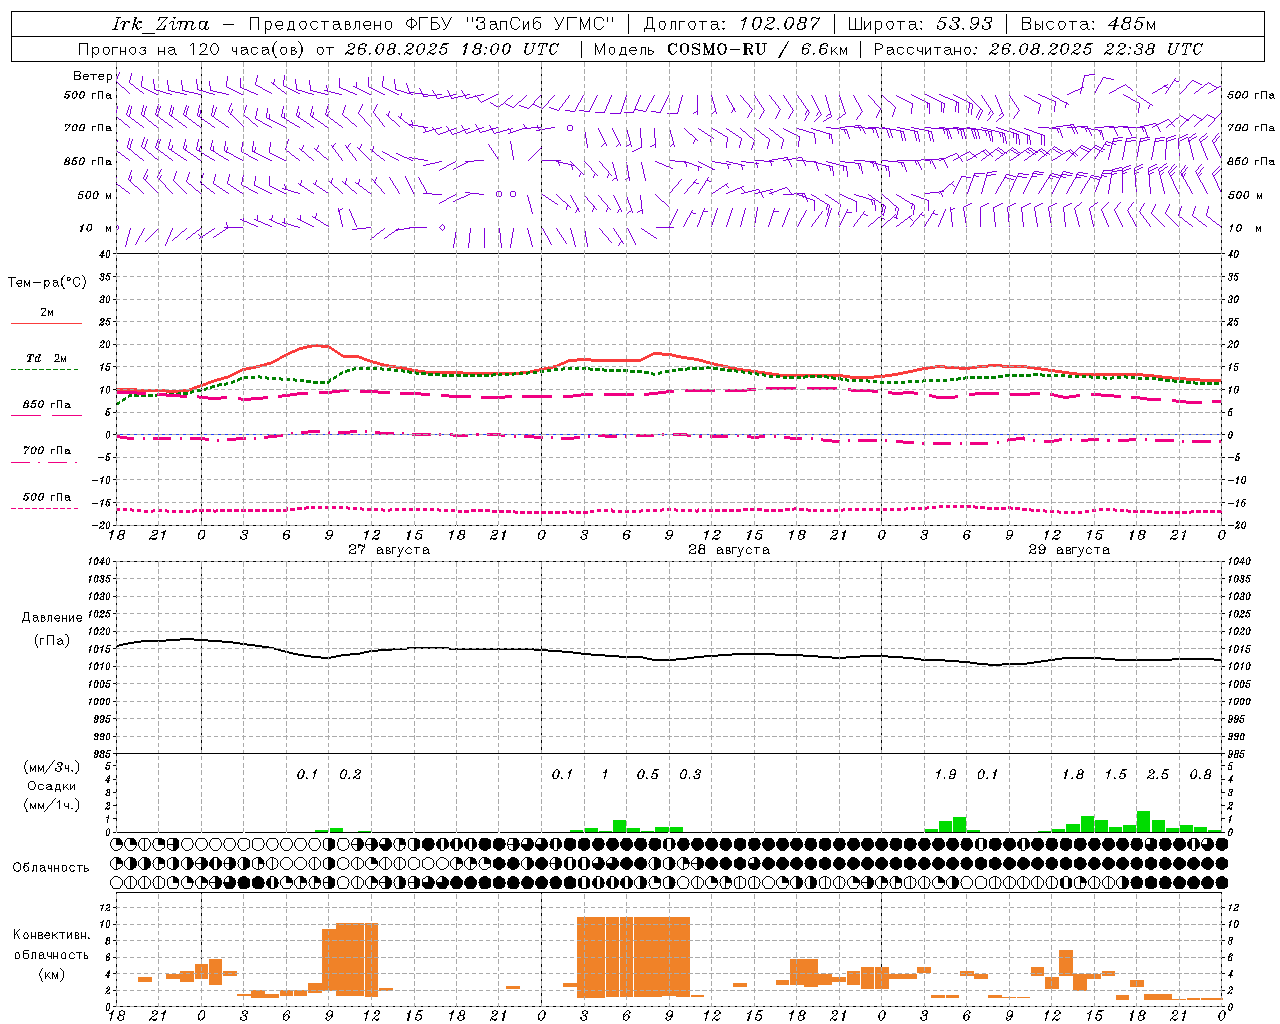Click the "29 августа" date label

pos(1069,550)
